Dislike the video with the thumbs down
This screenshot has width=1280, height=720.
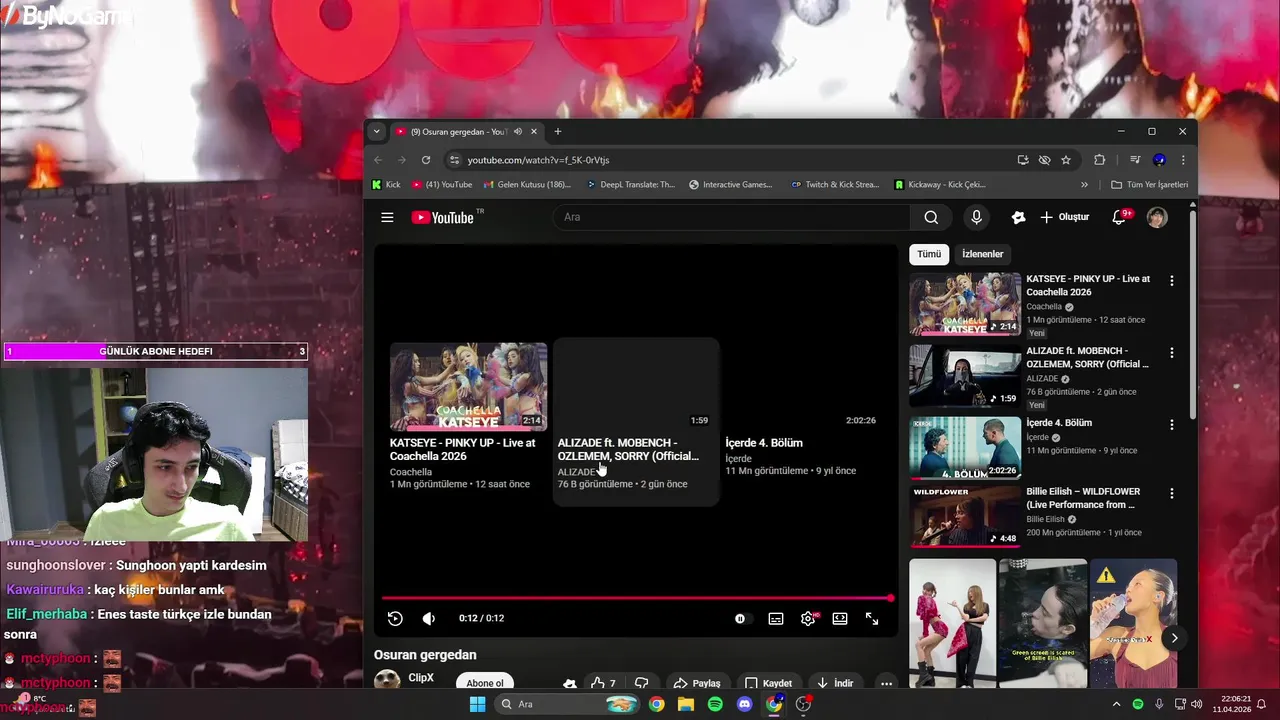642,683
